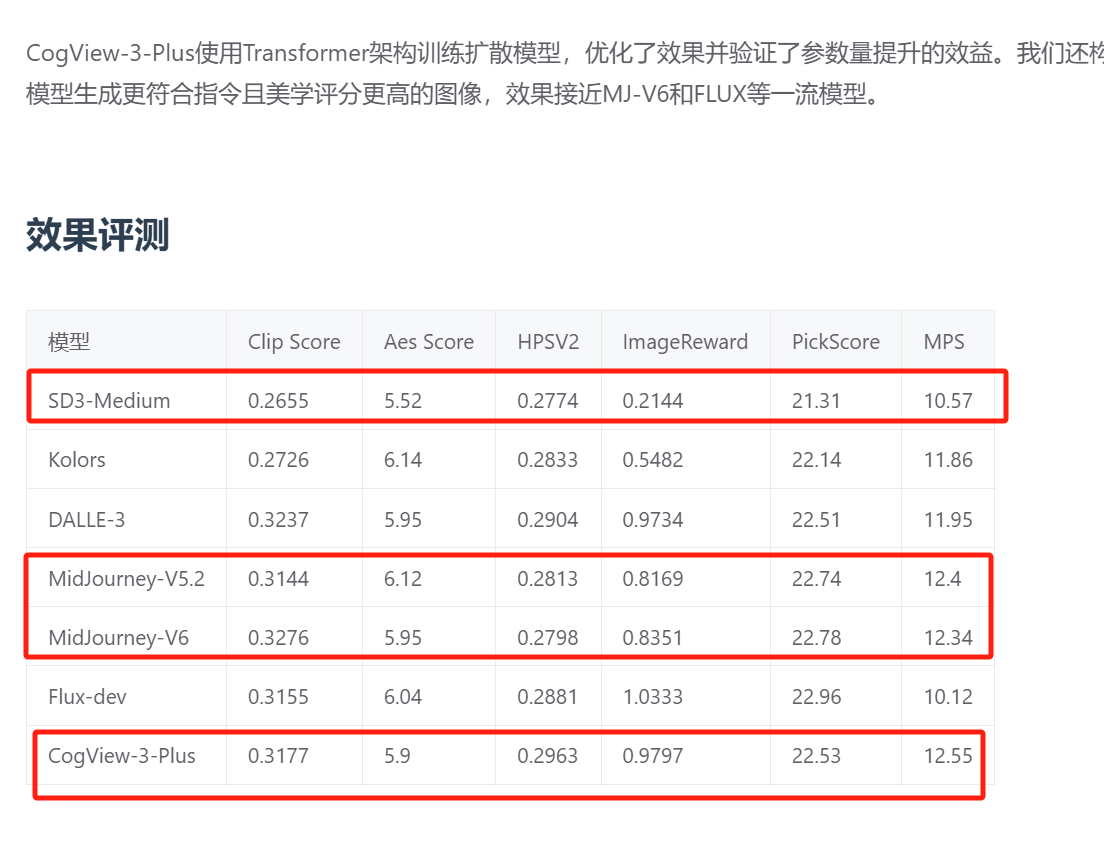Click MidJourney-V6 Clip Score value 0.3276

tap(278, 638)
